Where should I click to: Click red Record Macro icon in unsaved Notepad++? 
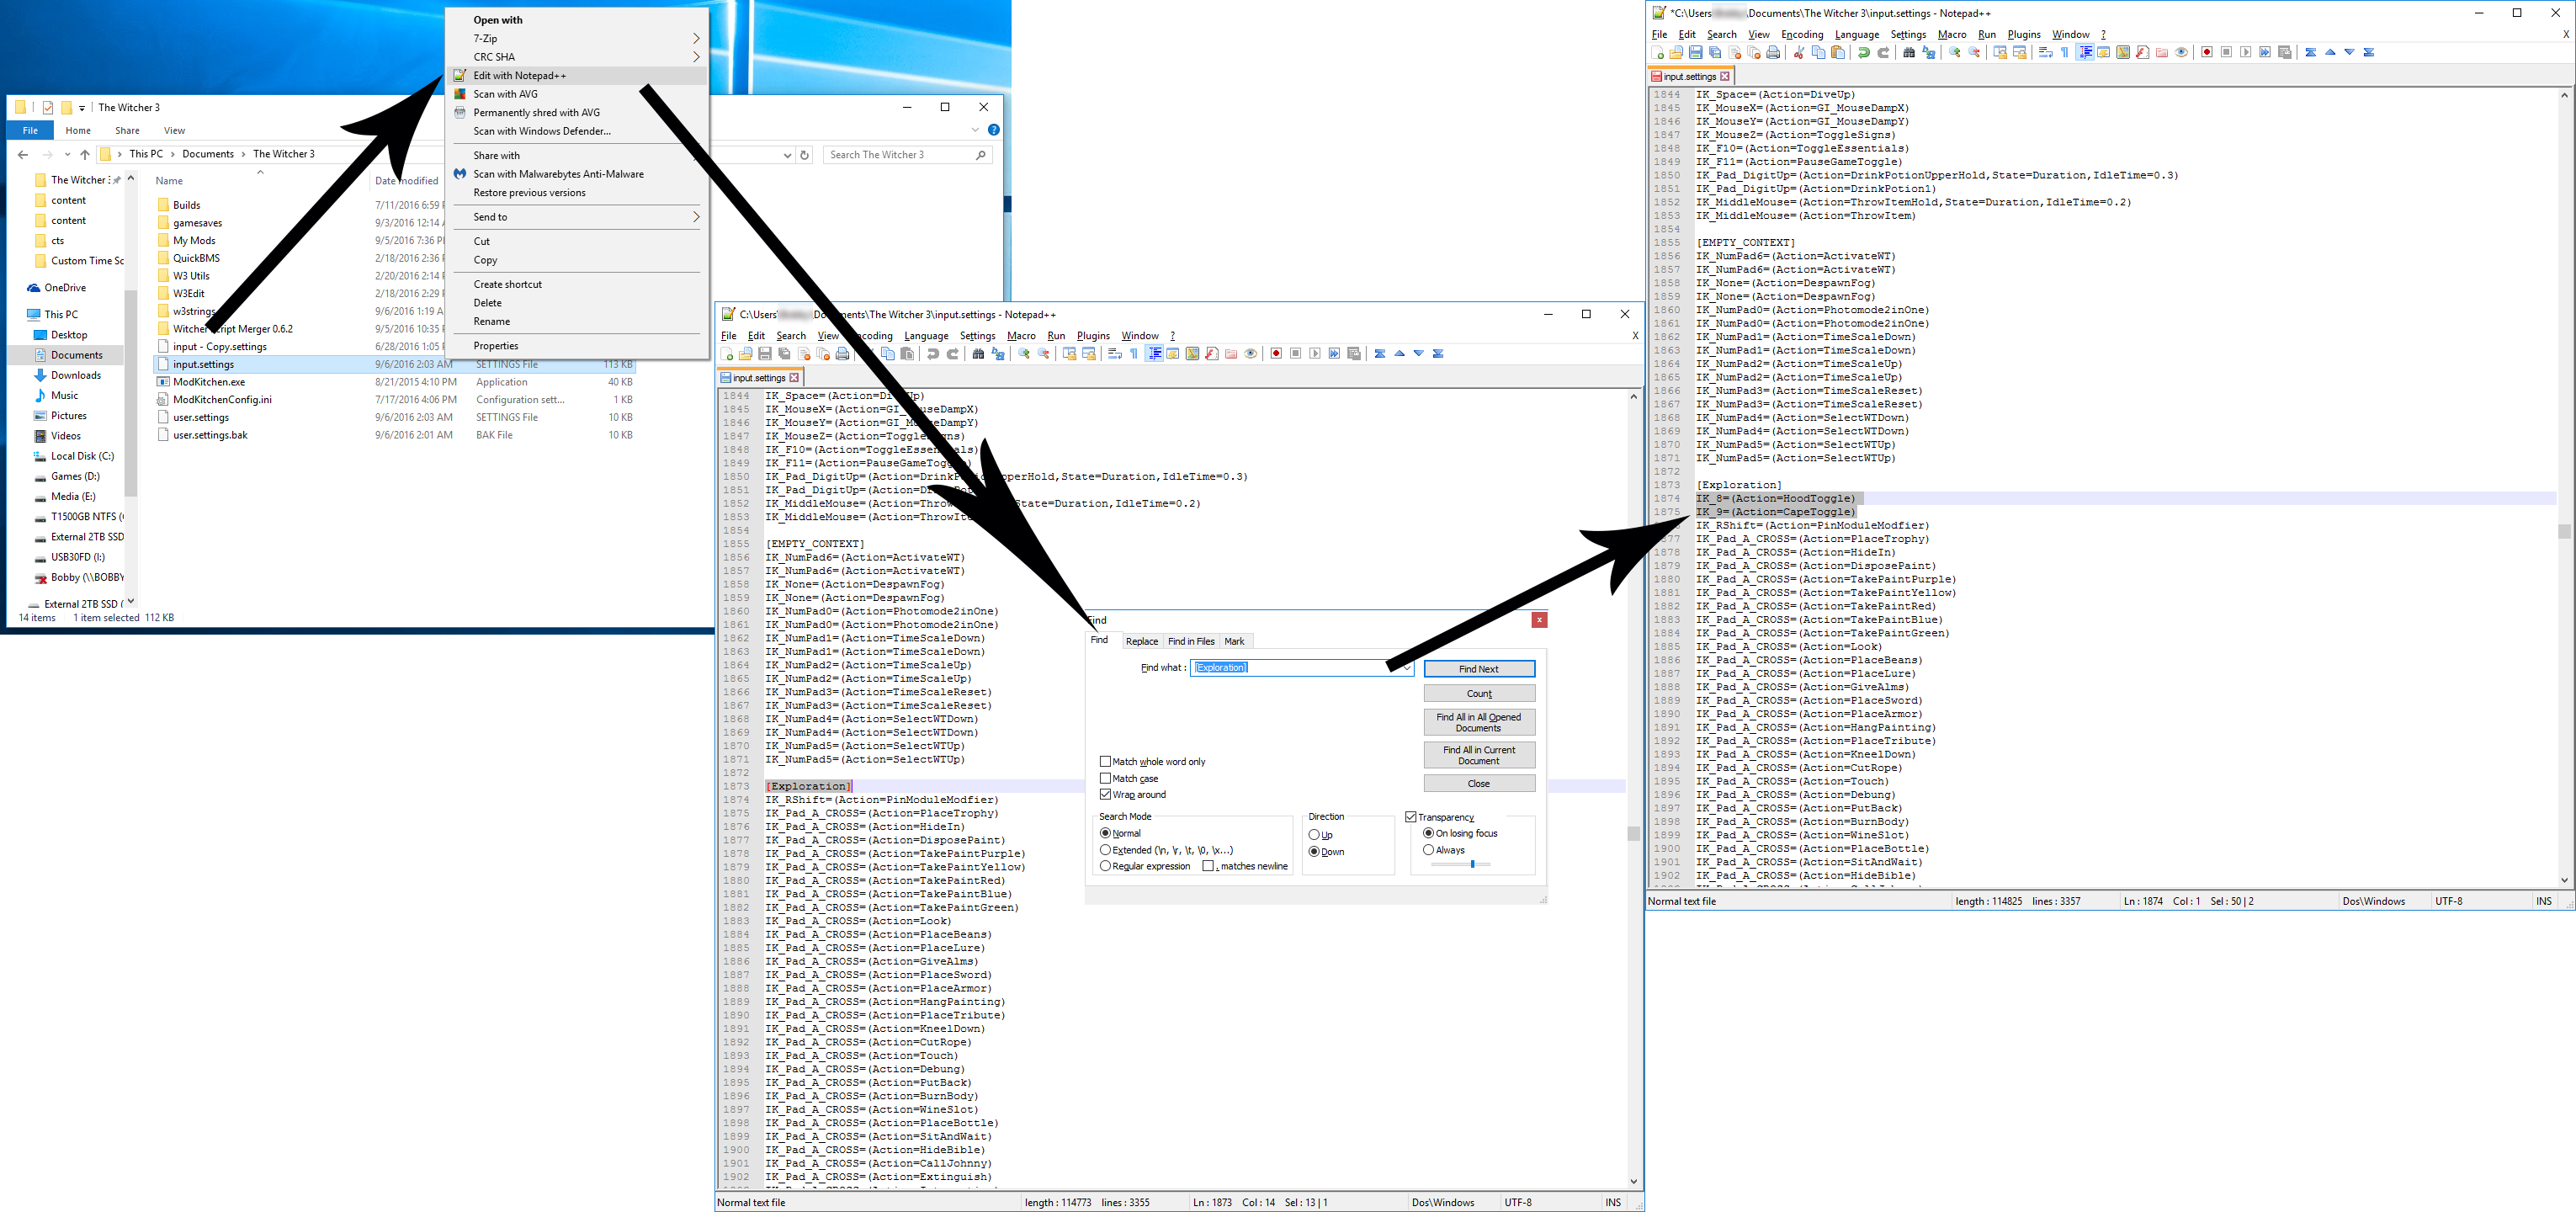tap(2207, 53)
